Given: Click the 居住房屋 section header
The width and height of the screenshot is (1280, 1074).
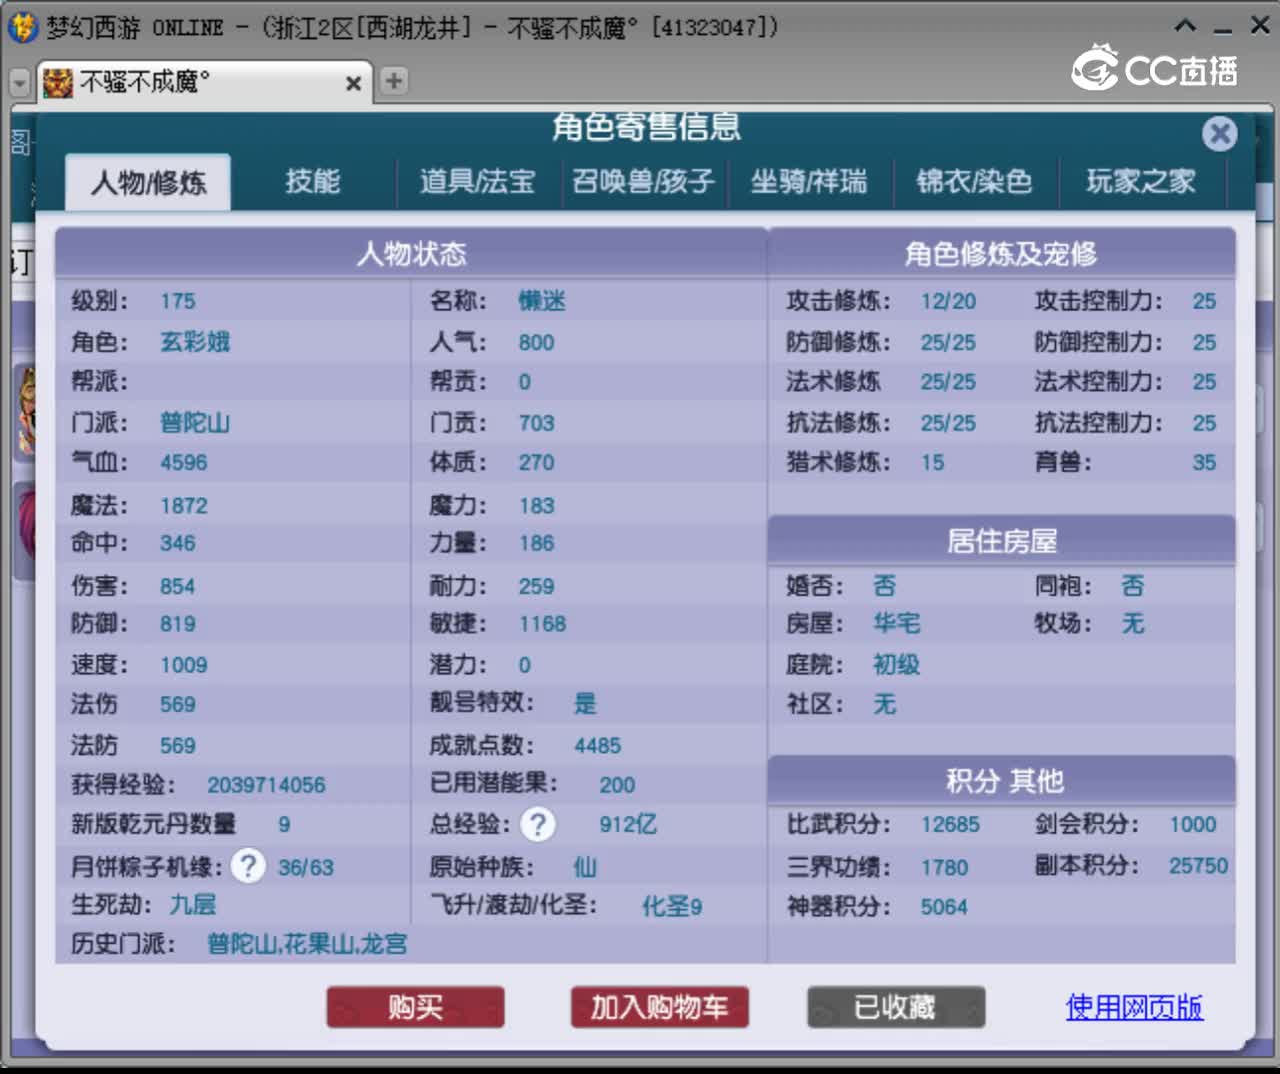Looking at the screenshot, I should click(1002, 541).
